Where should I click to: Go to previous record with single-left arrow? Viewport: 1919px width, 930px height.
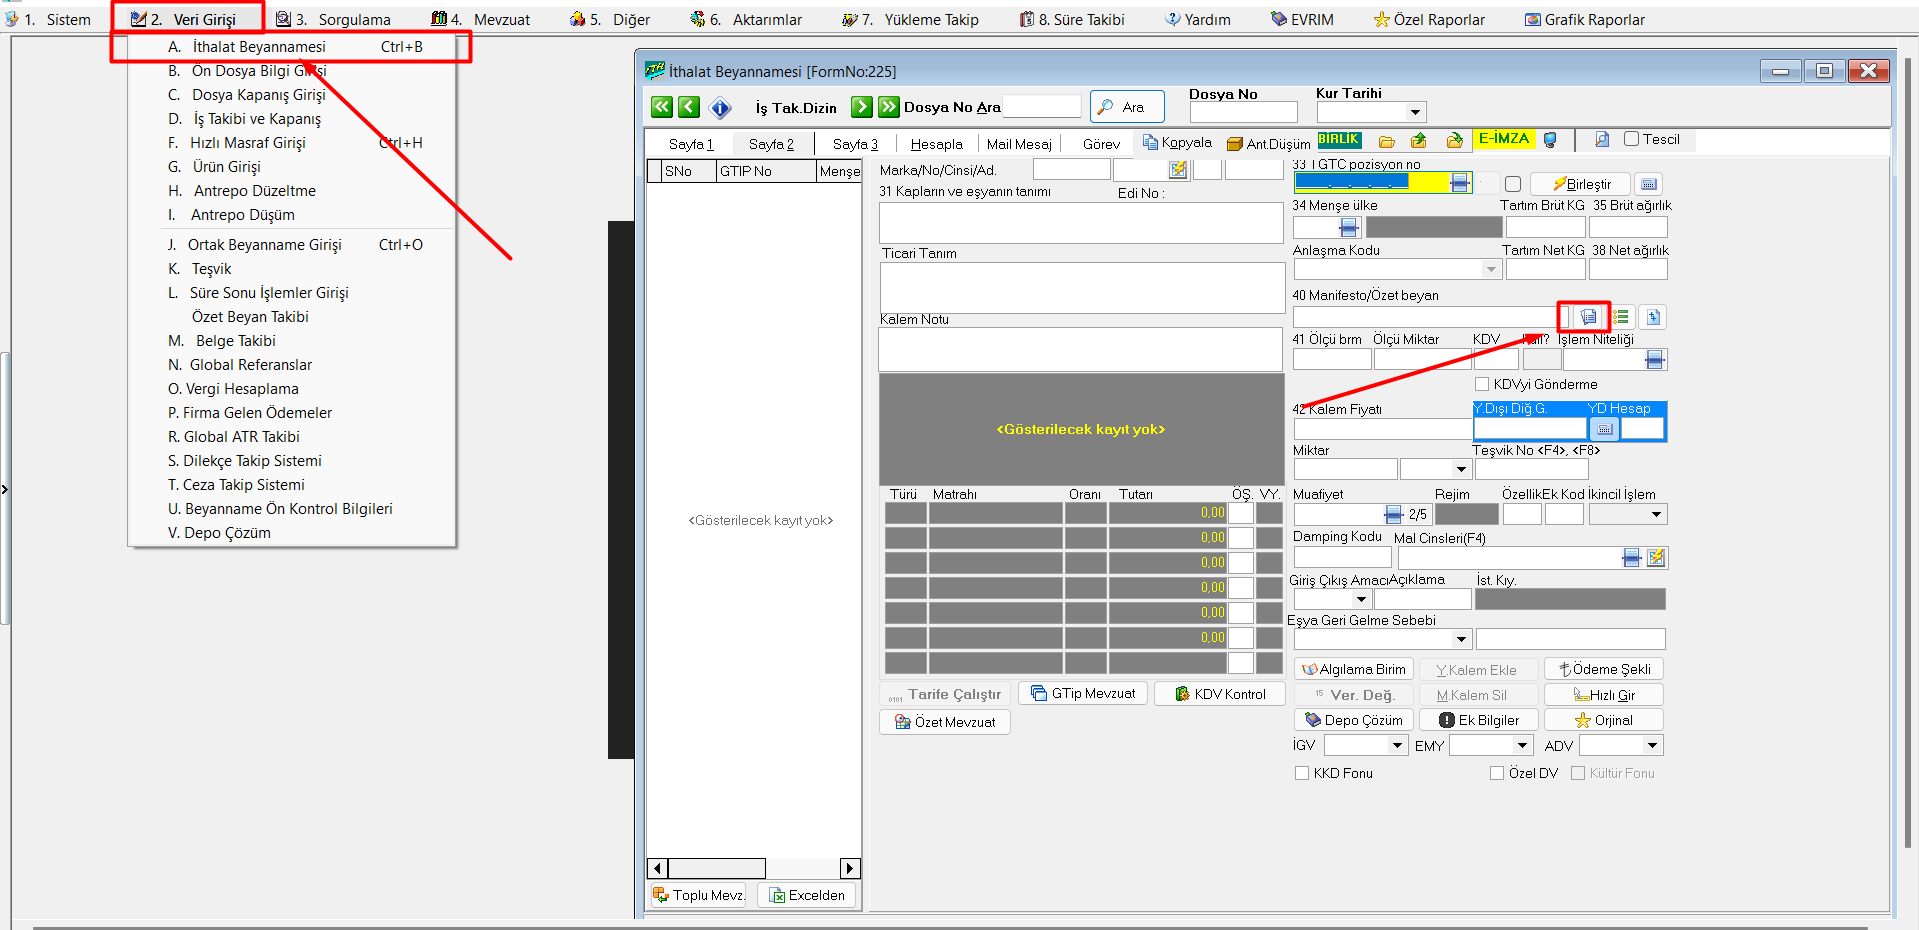[689, 107]
